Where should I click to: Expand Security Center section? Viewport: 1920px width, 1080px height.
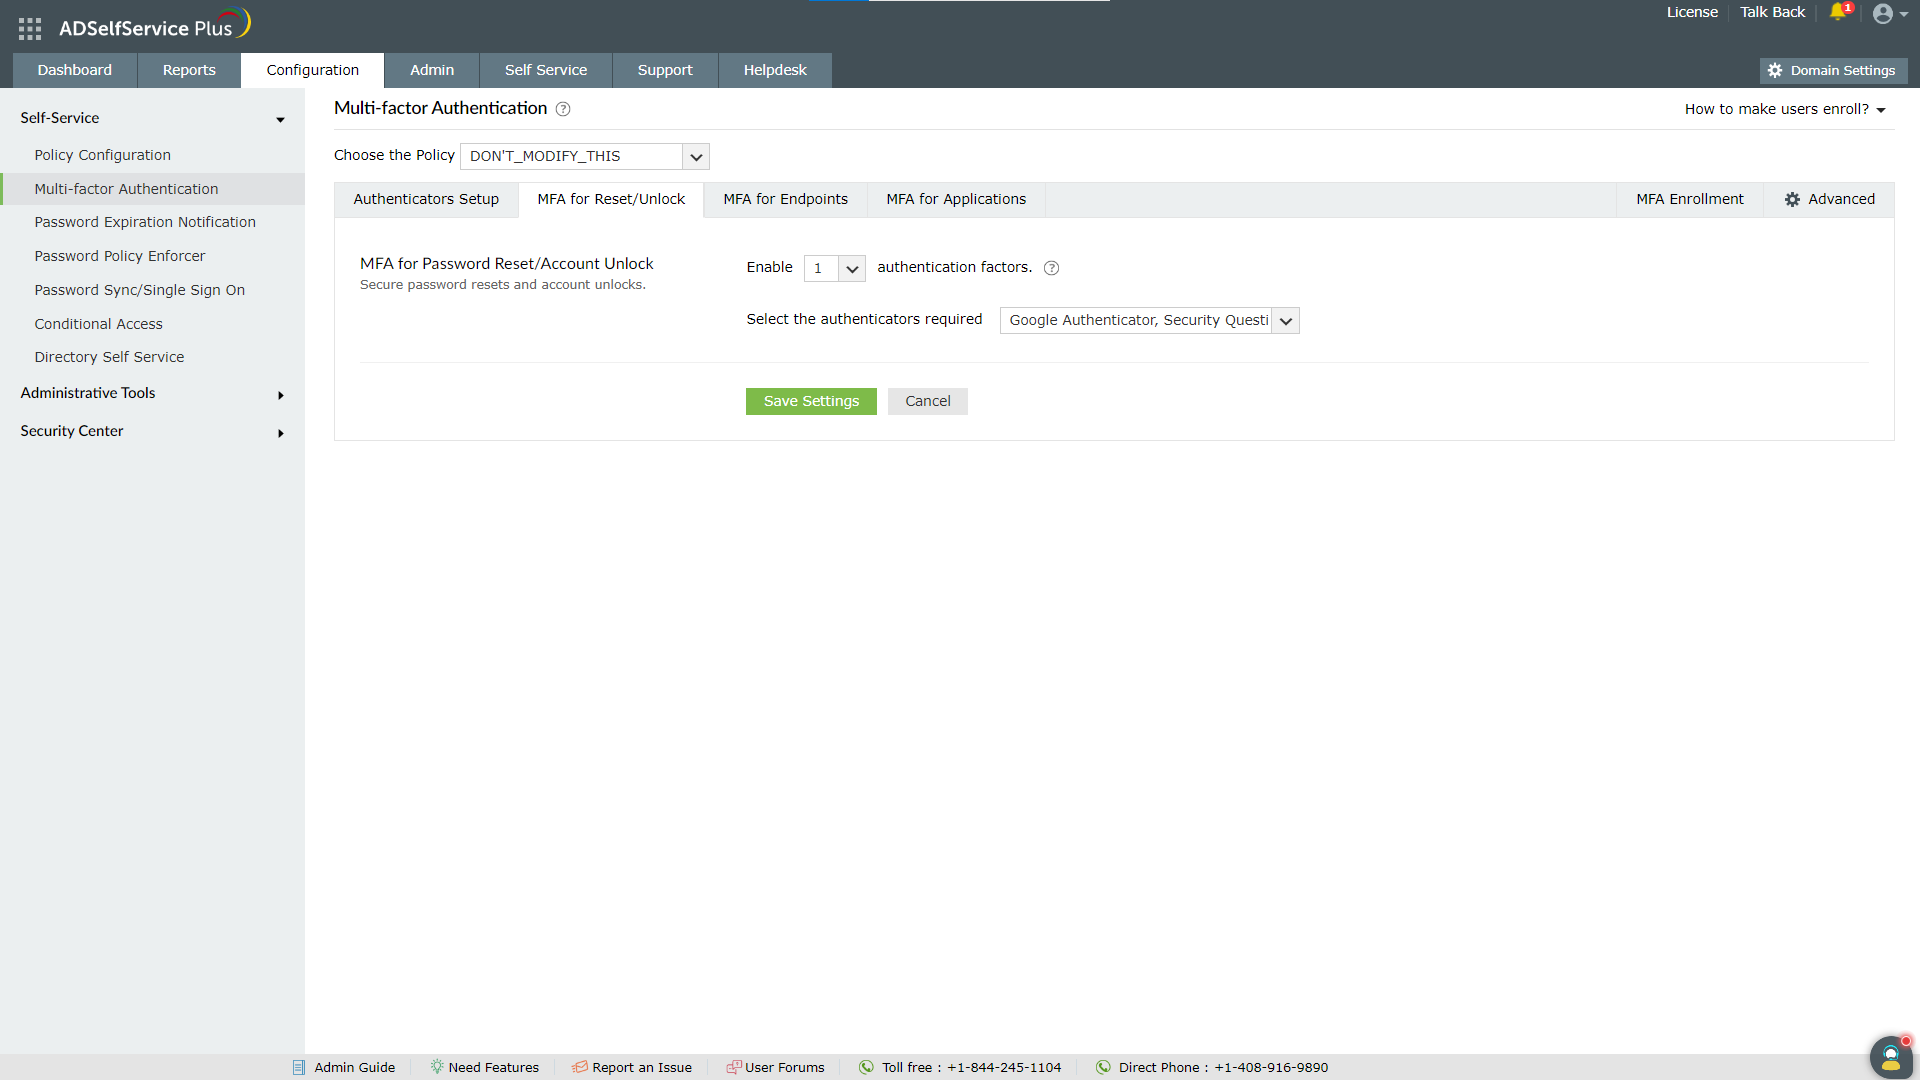point(281,433)
